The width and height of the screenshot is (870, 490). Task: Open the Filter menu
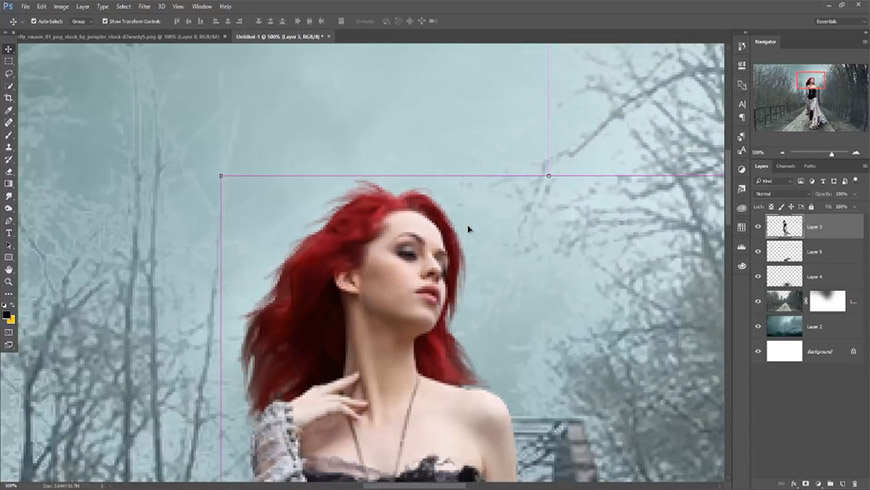point(144,7)
